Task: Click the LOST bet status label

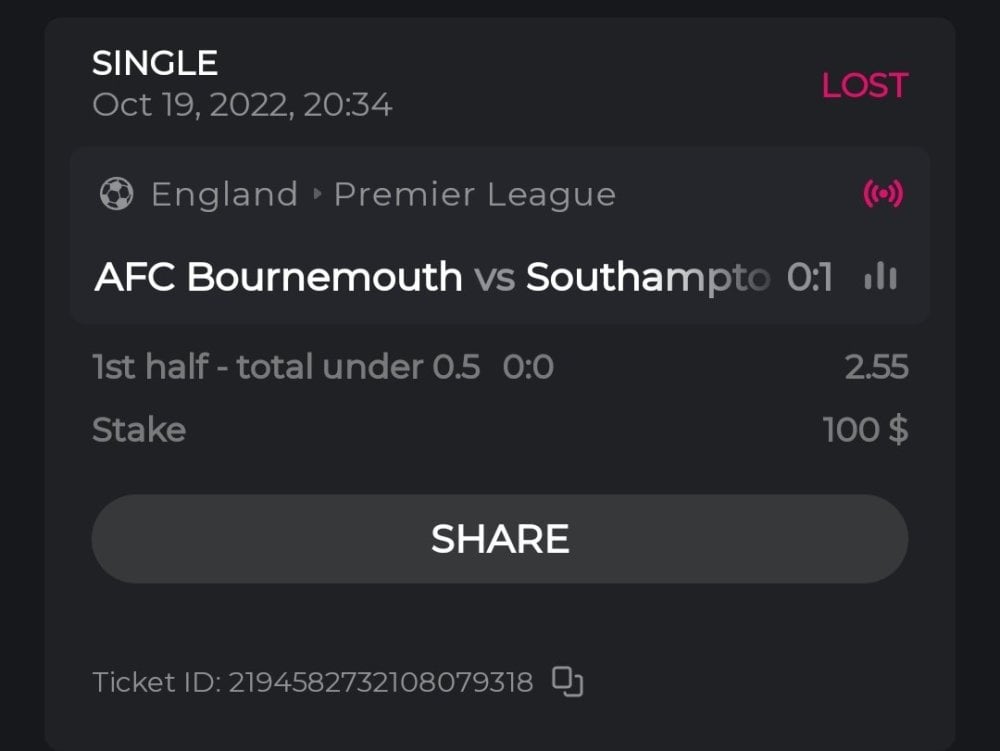Action: (x=864, y=86)
